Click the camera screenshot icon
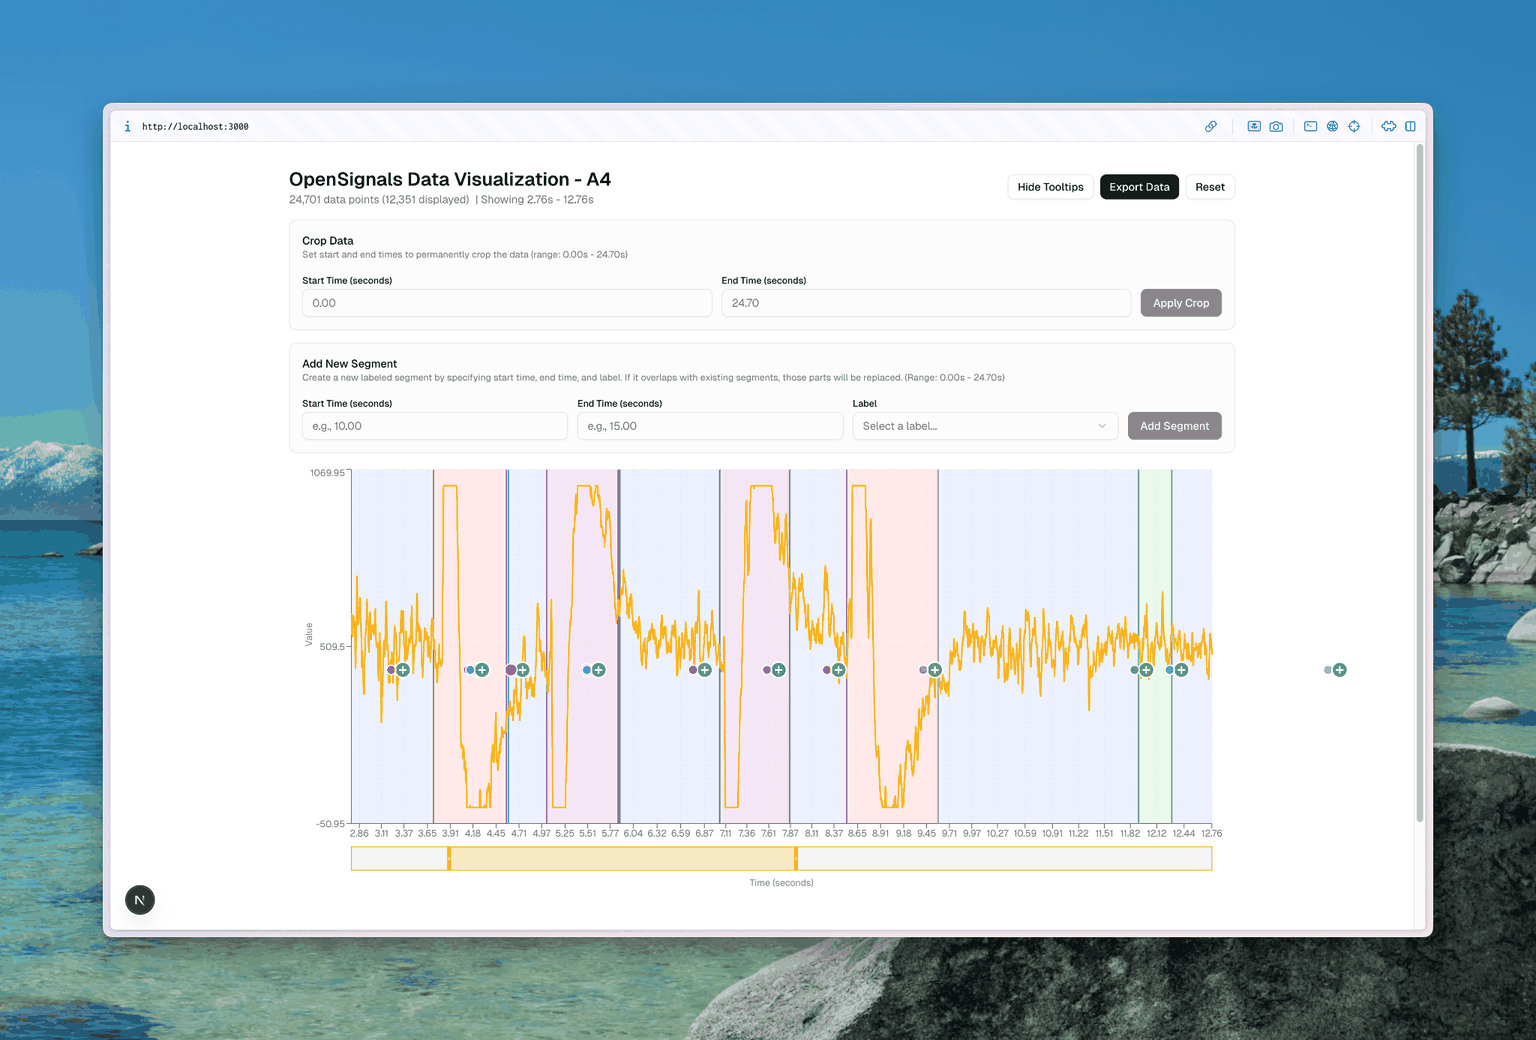Screen dimensions: 1536x1040 coord(1276,127)
